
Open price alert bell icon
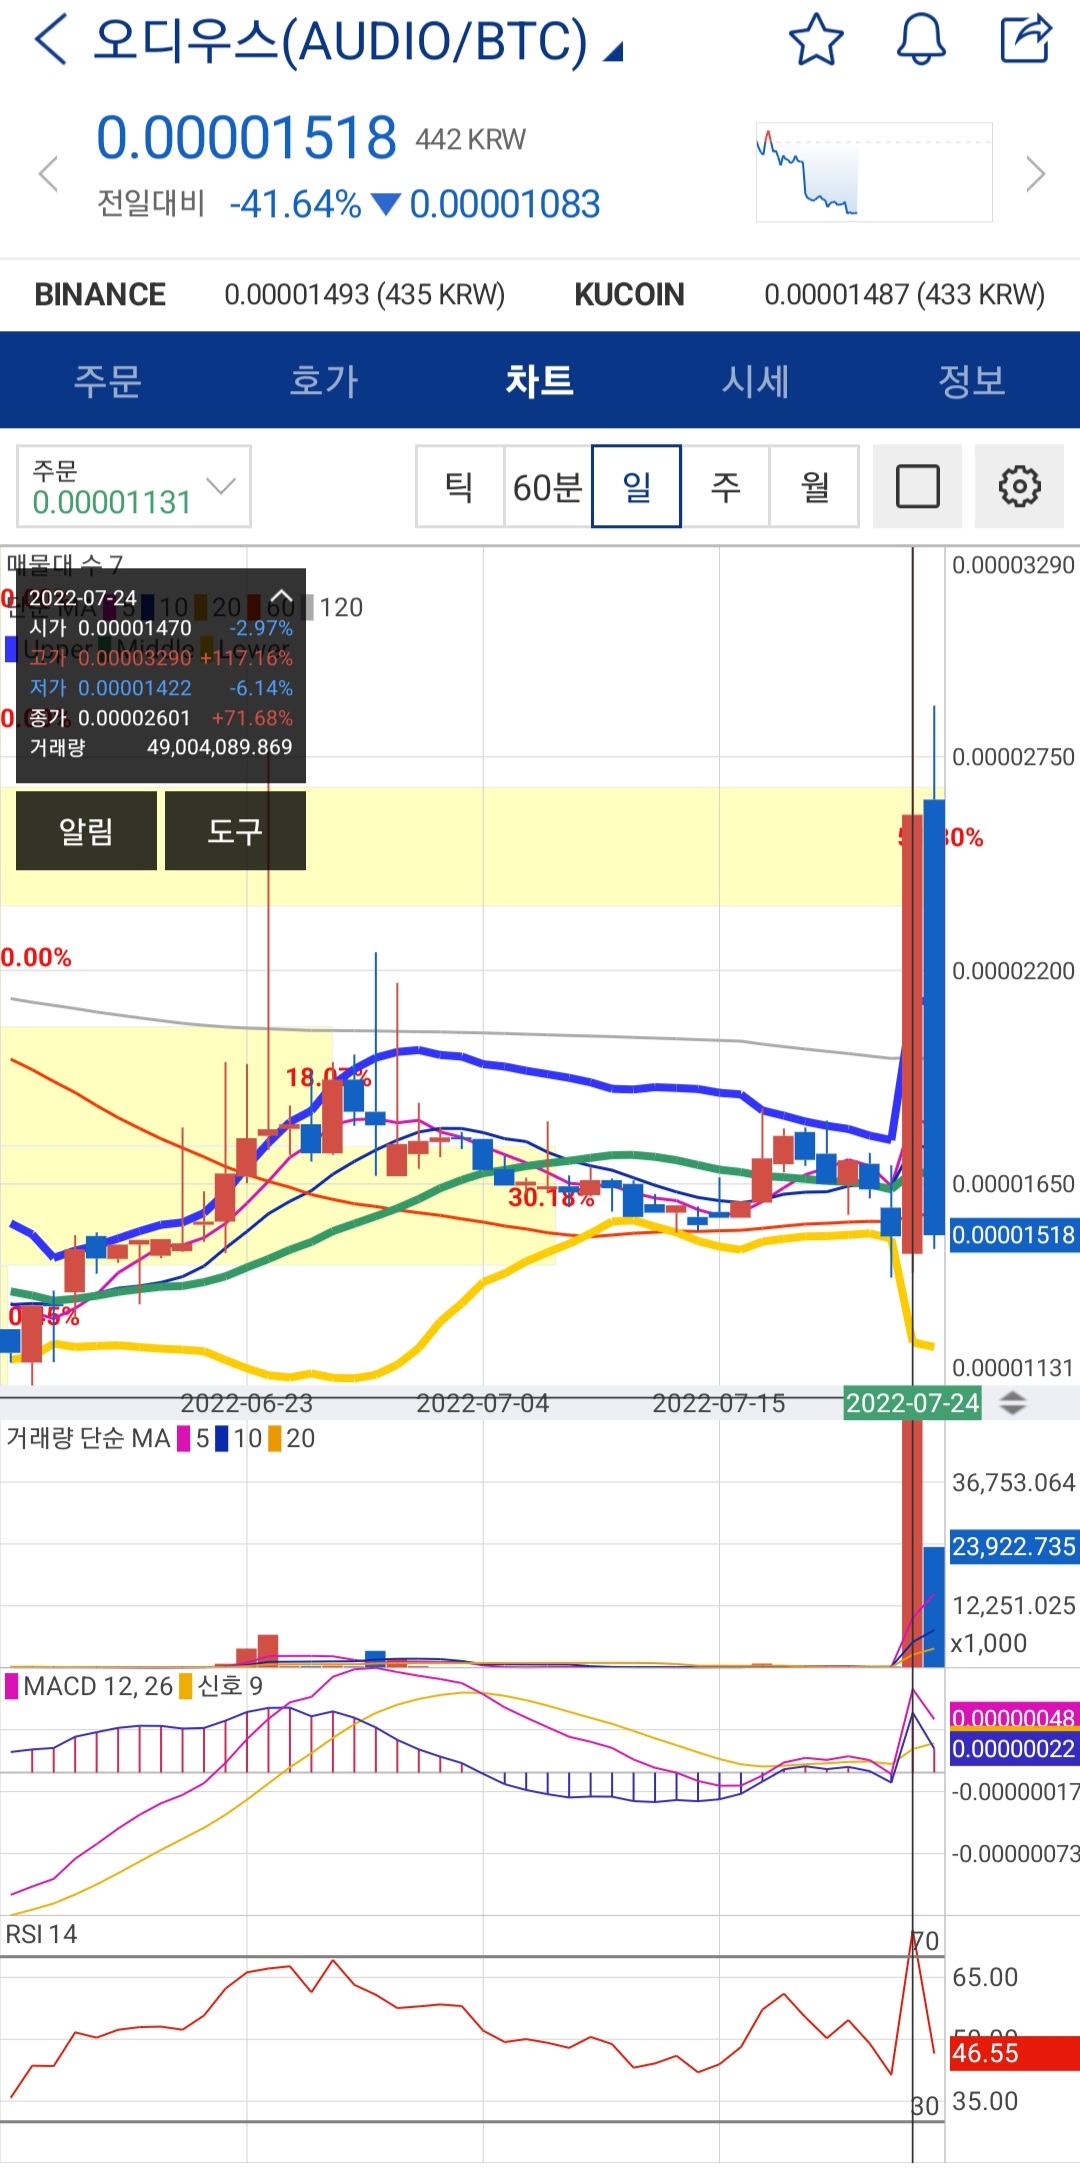pos(921,40)
